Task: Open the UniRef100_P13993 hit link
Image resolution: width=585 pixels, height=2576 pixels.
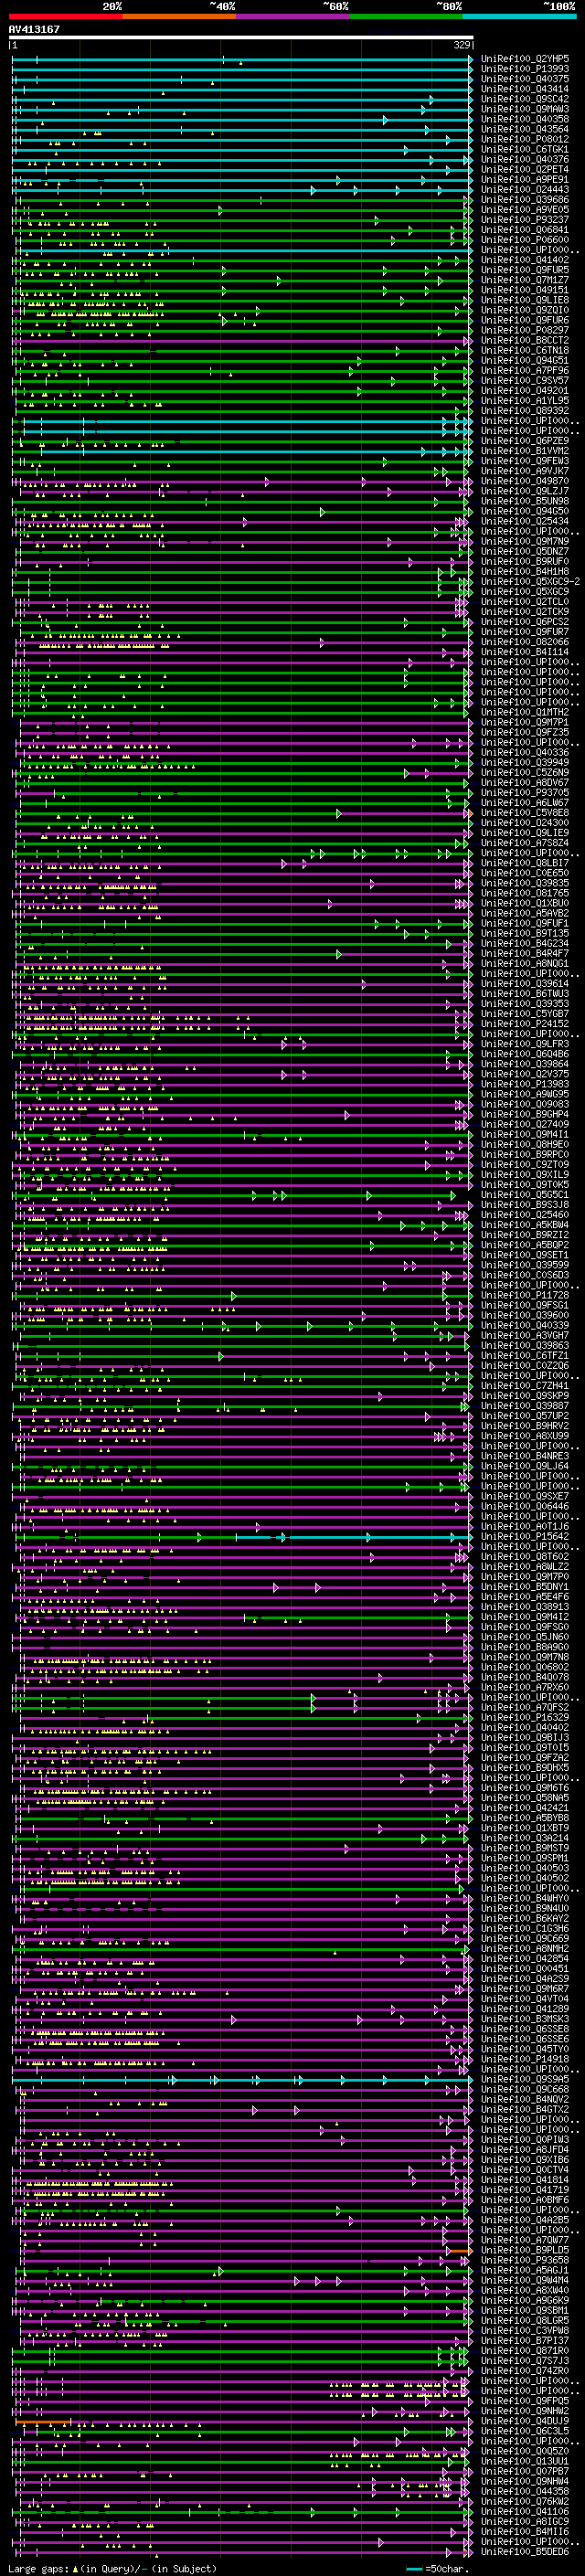Action: point(524,69)
